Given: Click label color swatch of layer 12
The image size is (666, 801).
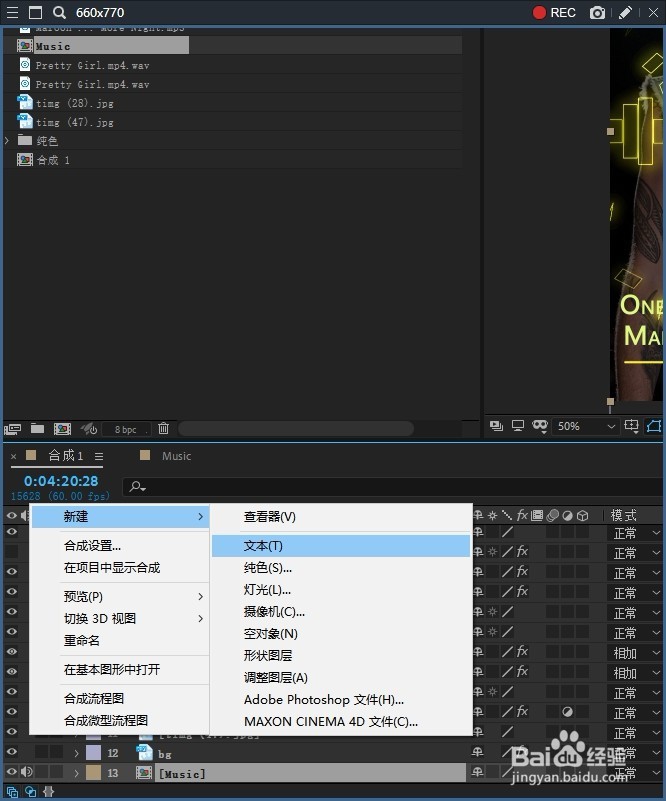Looking at the screenshot, I should [x=93, y=752].
